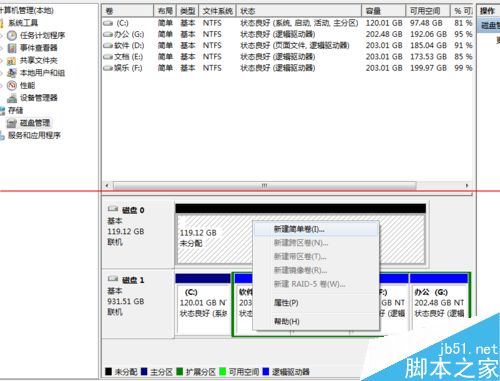The width and height of the screenshot is (500, 381).
Task: Click the horizontal scrollbar thumb
Action: pos(265,185)
